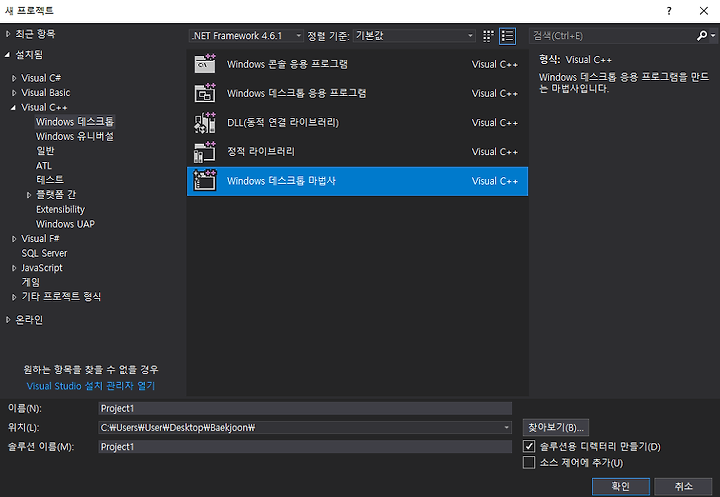
Task: Enable the create solution directory (솔루션용 디렉터리 만들기) checkbox
Action: pos(529,446)
